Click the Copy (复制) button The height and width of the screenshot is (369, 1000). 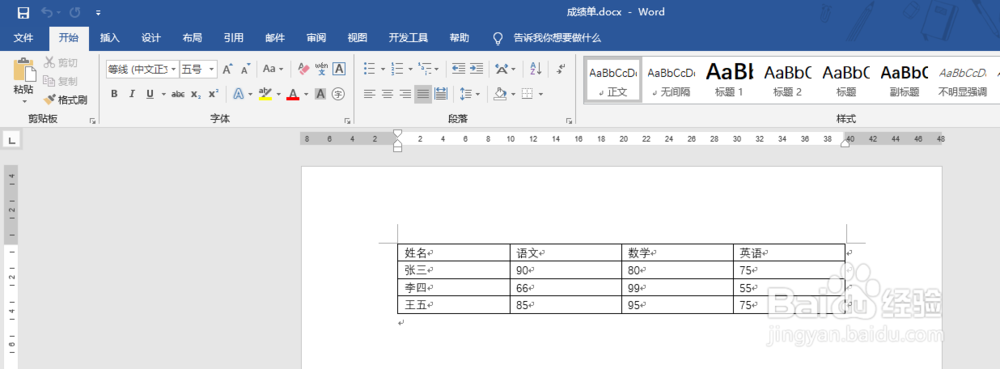pos(61,81)
